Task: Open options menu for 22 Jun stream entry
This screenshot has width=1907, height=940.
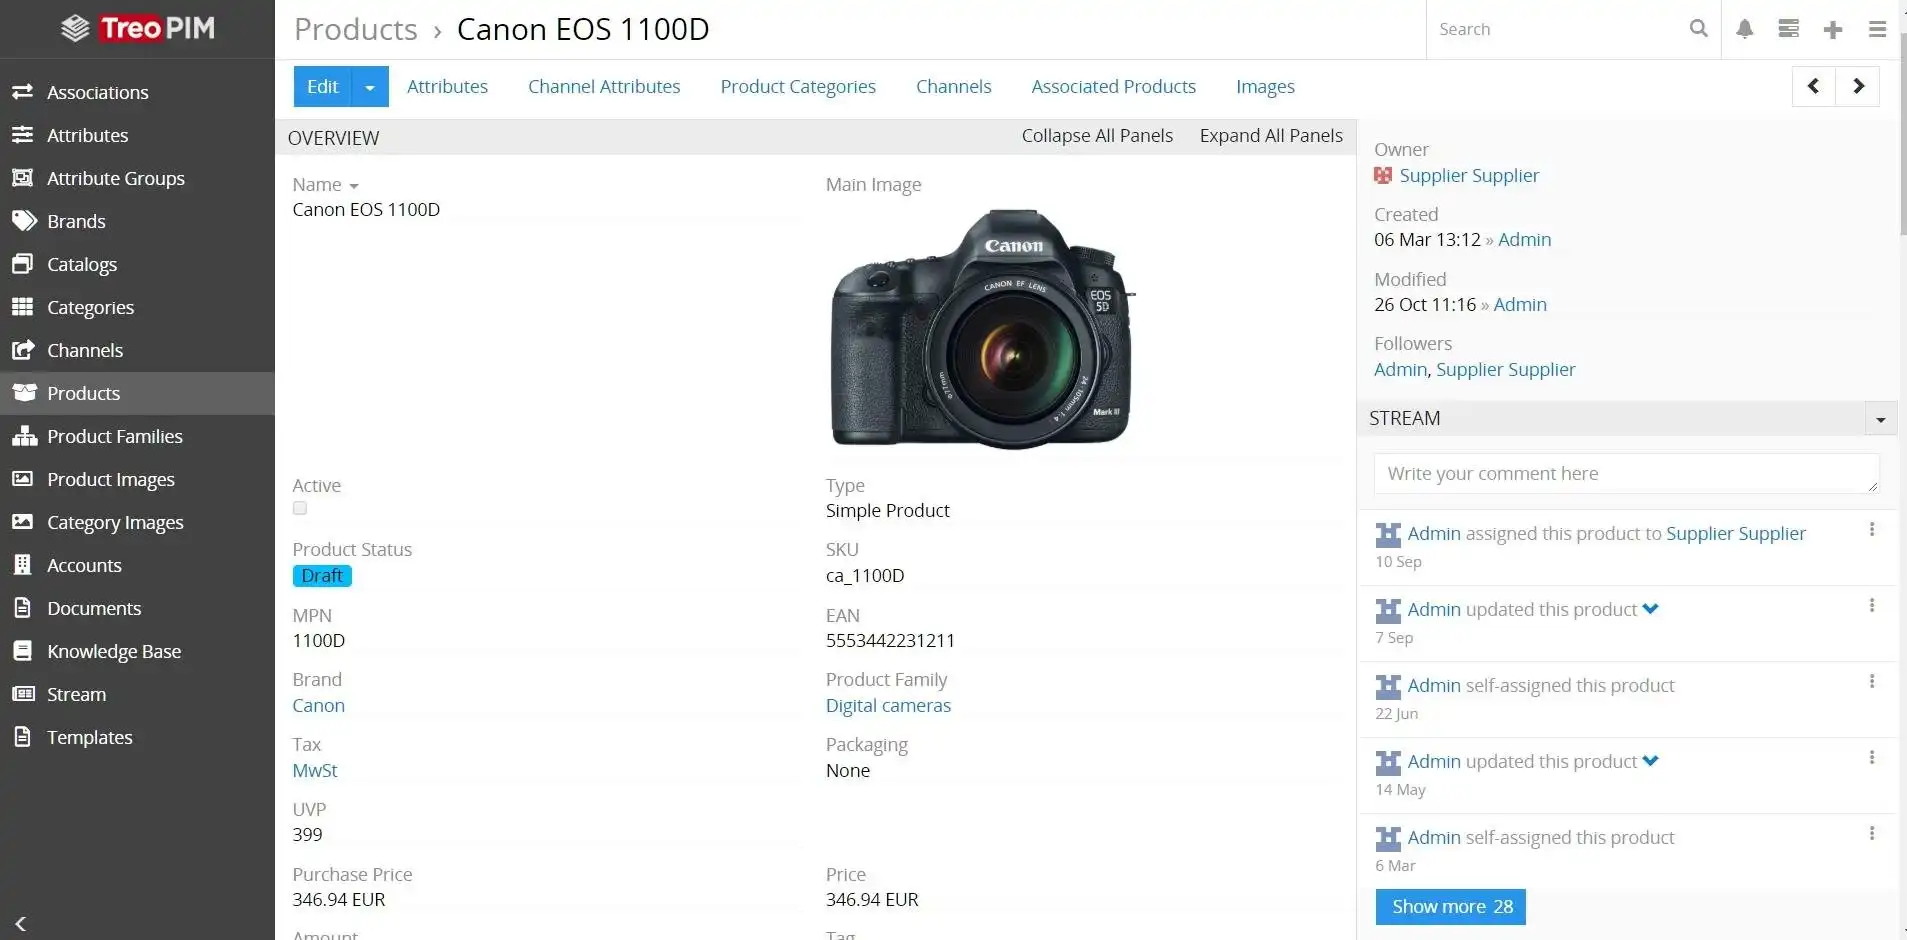Action: [1872, 681]
